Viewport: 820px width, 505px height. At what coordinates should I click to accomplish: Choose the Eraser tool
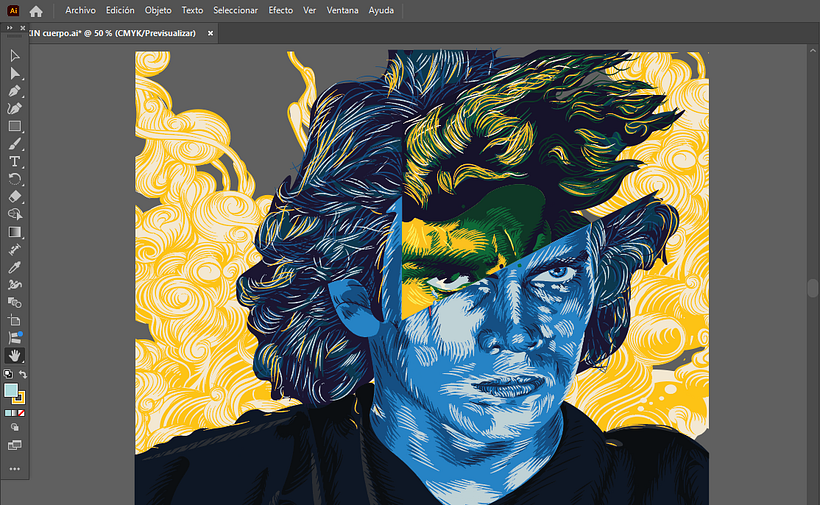pyautogui.click(x=15, y=196)
